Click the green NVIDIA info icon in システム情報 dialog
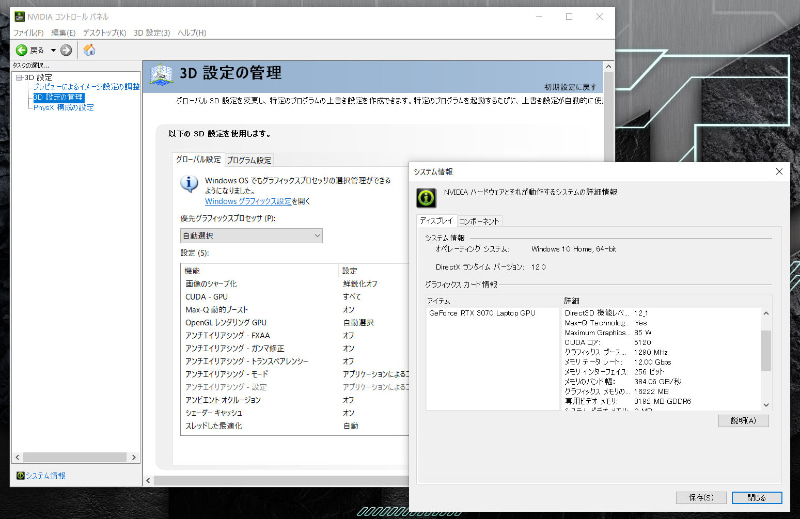The height and width of the screenshot is (519, 800). pos(426,197)
